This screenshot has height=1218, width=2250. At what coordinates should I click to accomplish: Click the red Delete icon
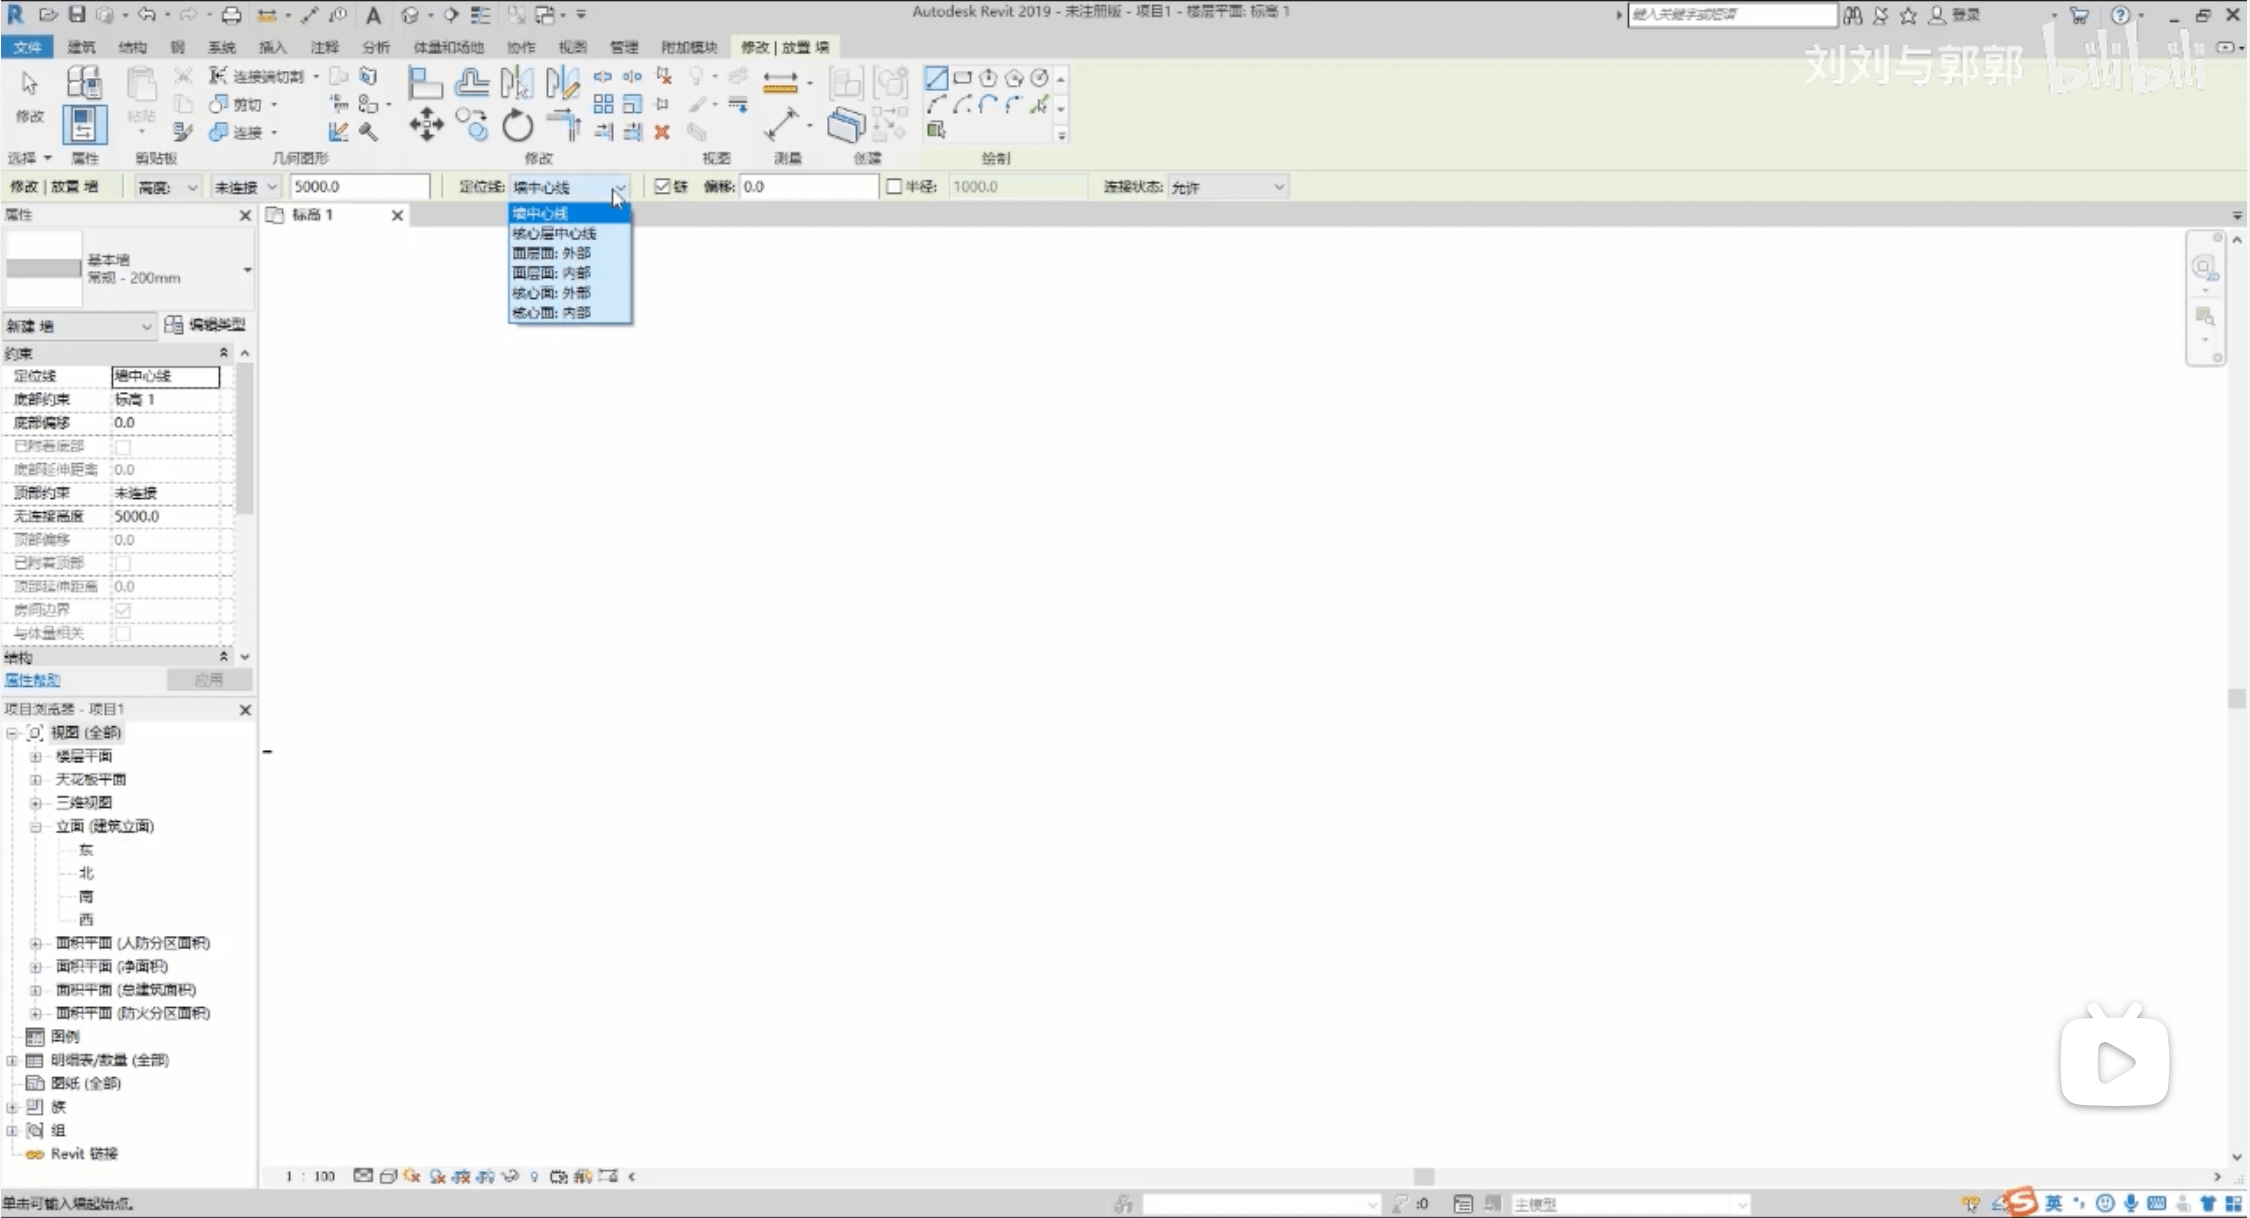[661, 132]
